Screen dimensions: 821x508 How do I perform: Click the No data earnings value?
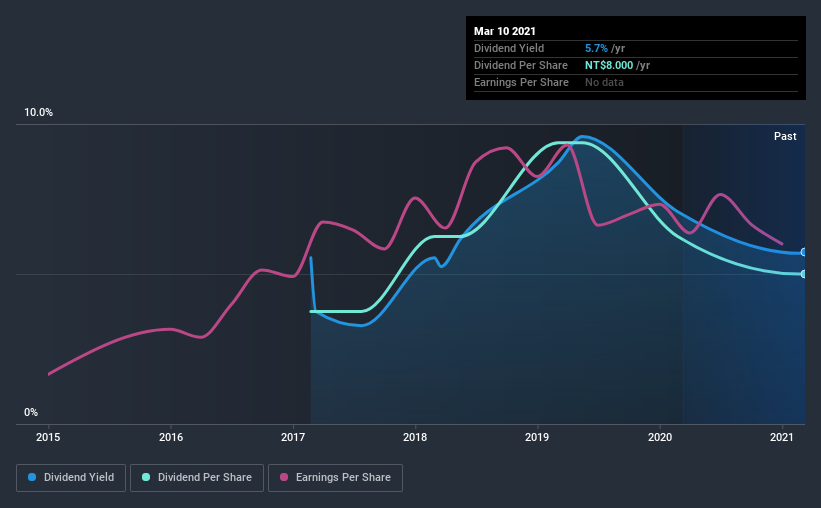(x=604, y=82)
